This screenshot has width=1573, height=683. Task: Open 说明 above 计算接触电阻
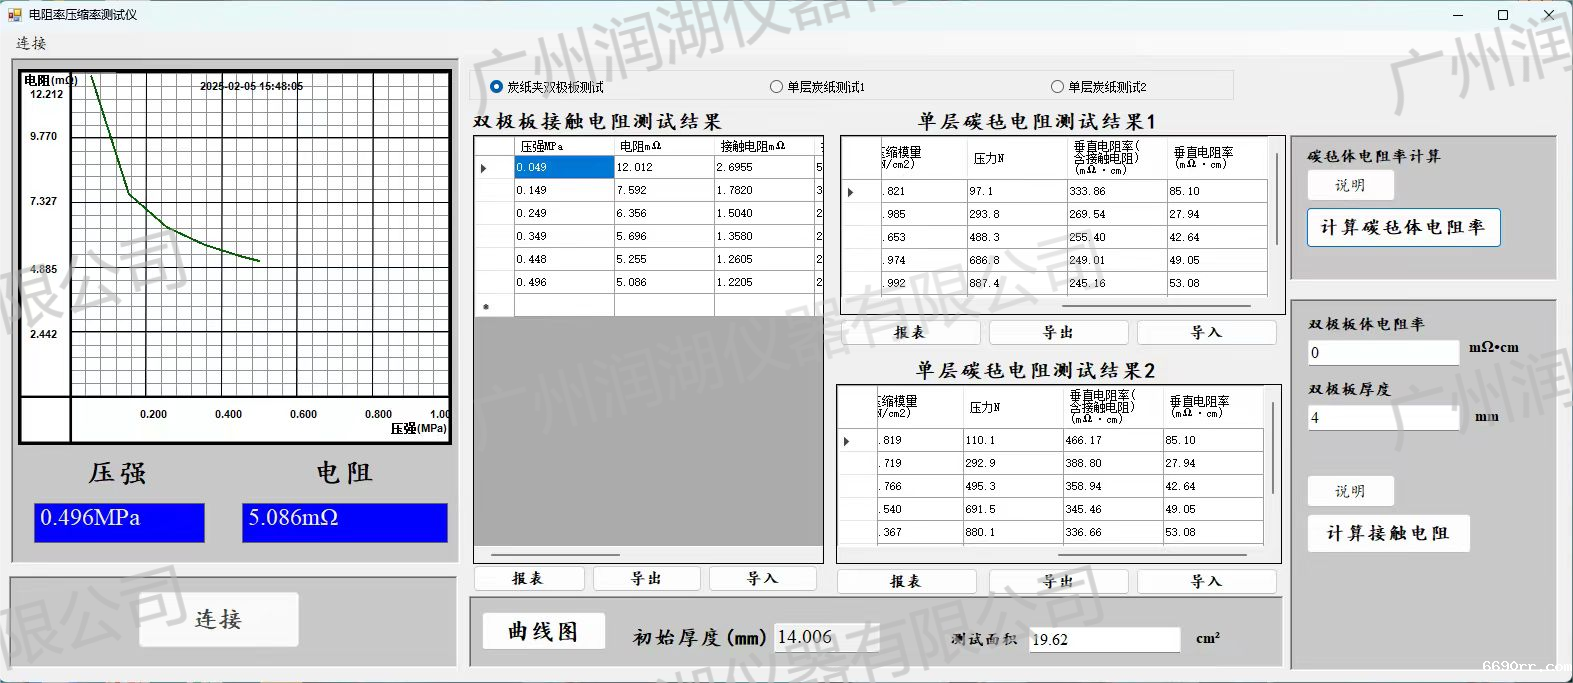click(1350, 491)
